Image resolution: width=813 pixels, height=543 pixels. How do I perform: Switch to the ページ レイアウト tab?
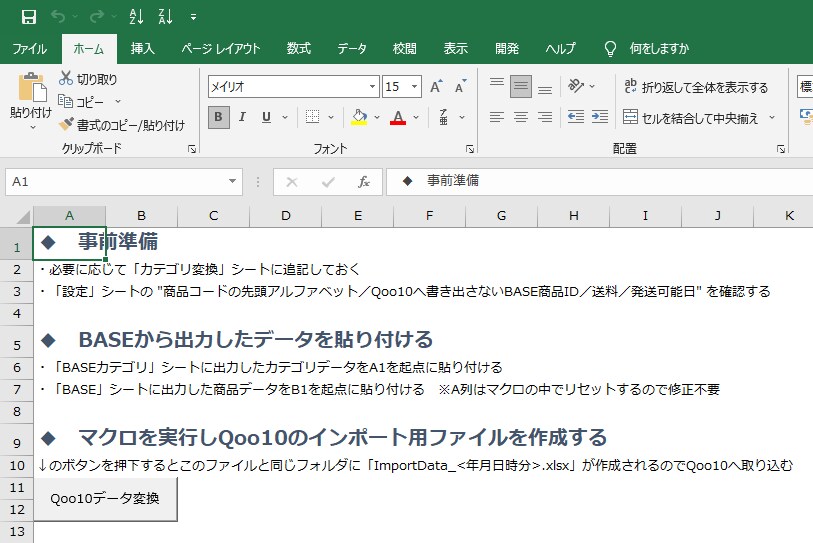coord(220,49)
